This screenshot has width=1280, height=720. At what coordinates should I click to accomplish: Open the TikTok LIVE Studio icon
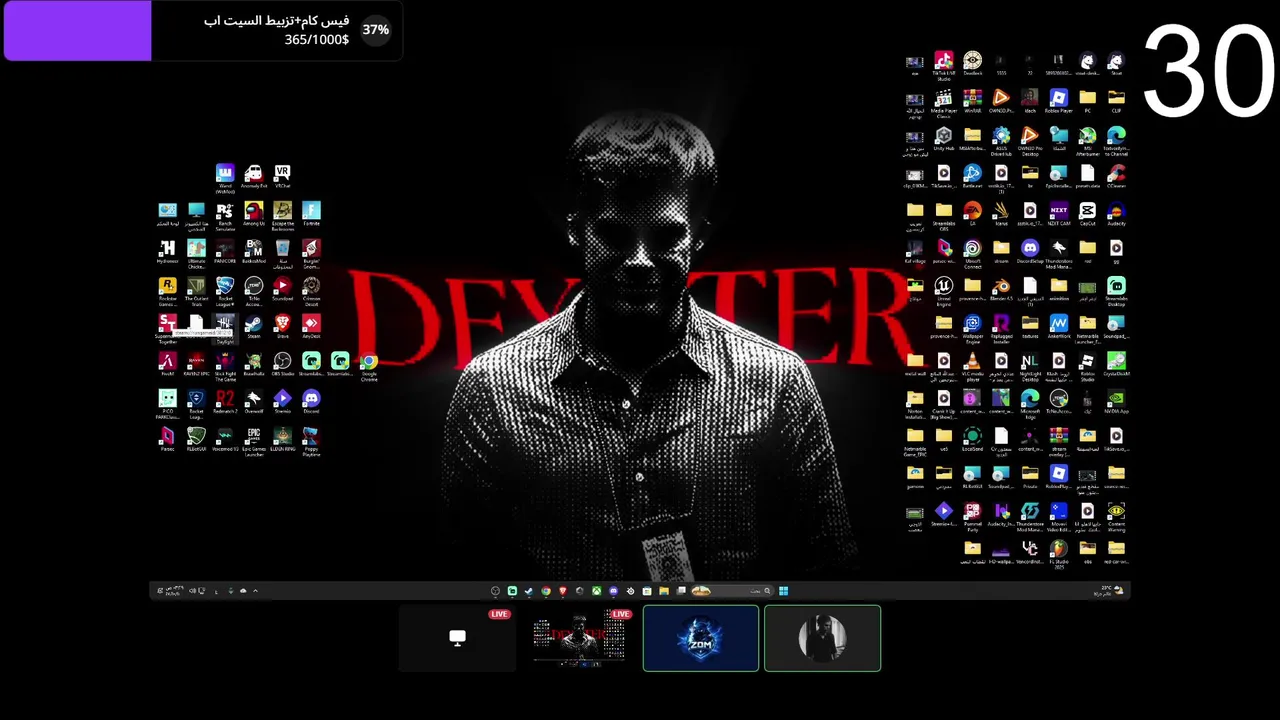943,65
